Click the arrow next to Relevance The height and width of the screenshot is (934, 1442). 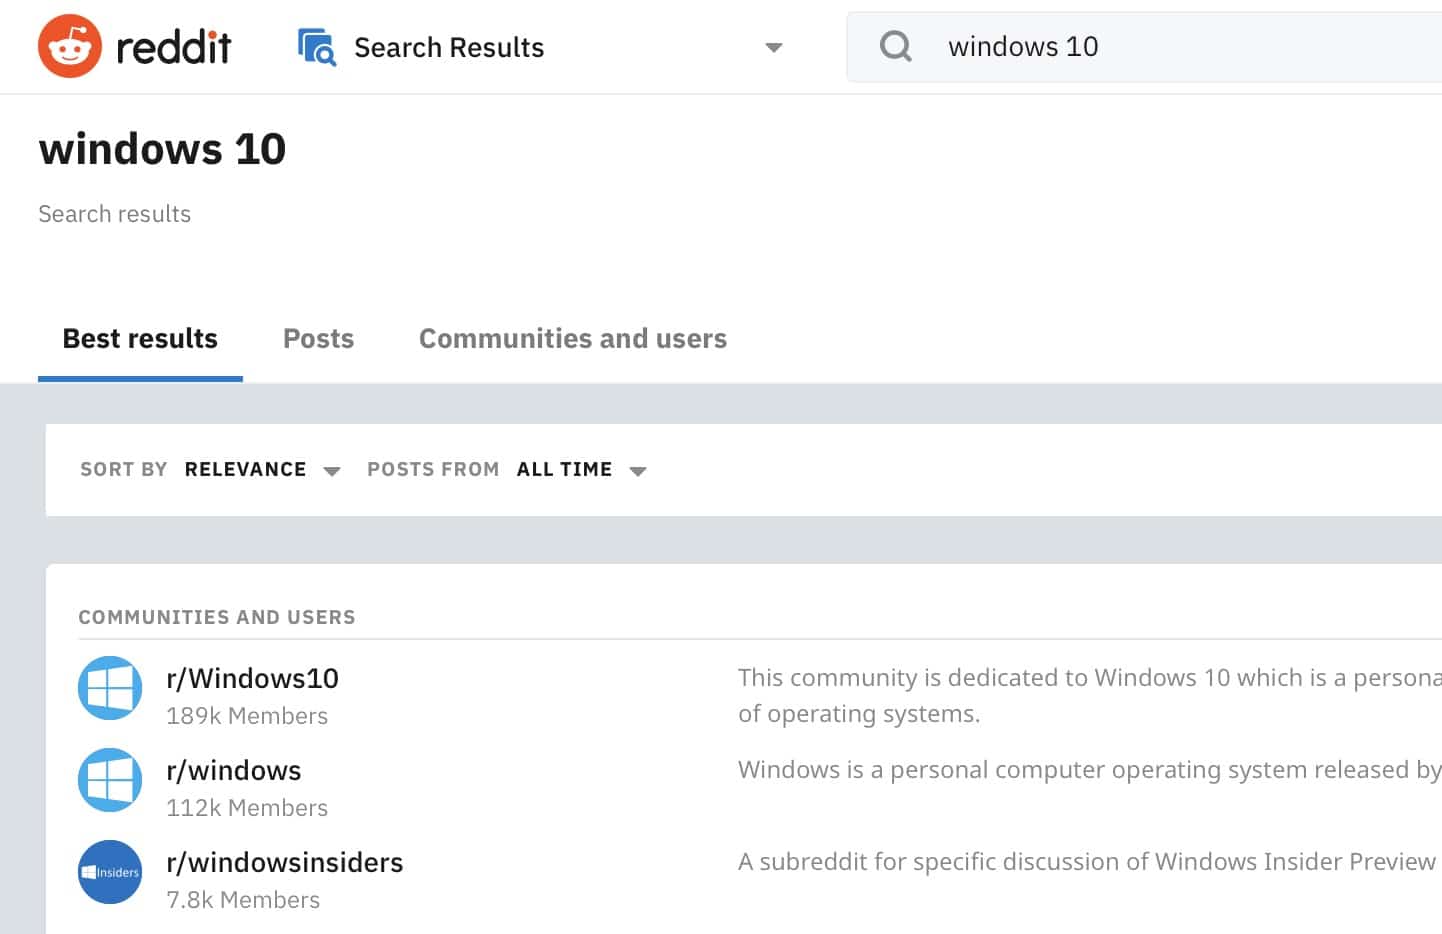(x=332, y=471)
